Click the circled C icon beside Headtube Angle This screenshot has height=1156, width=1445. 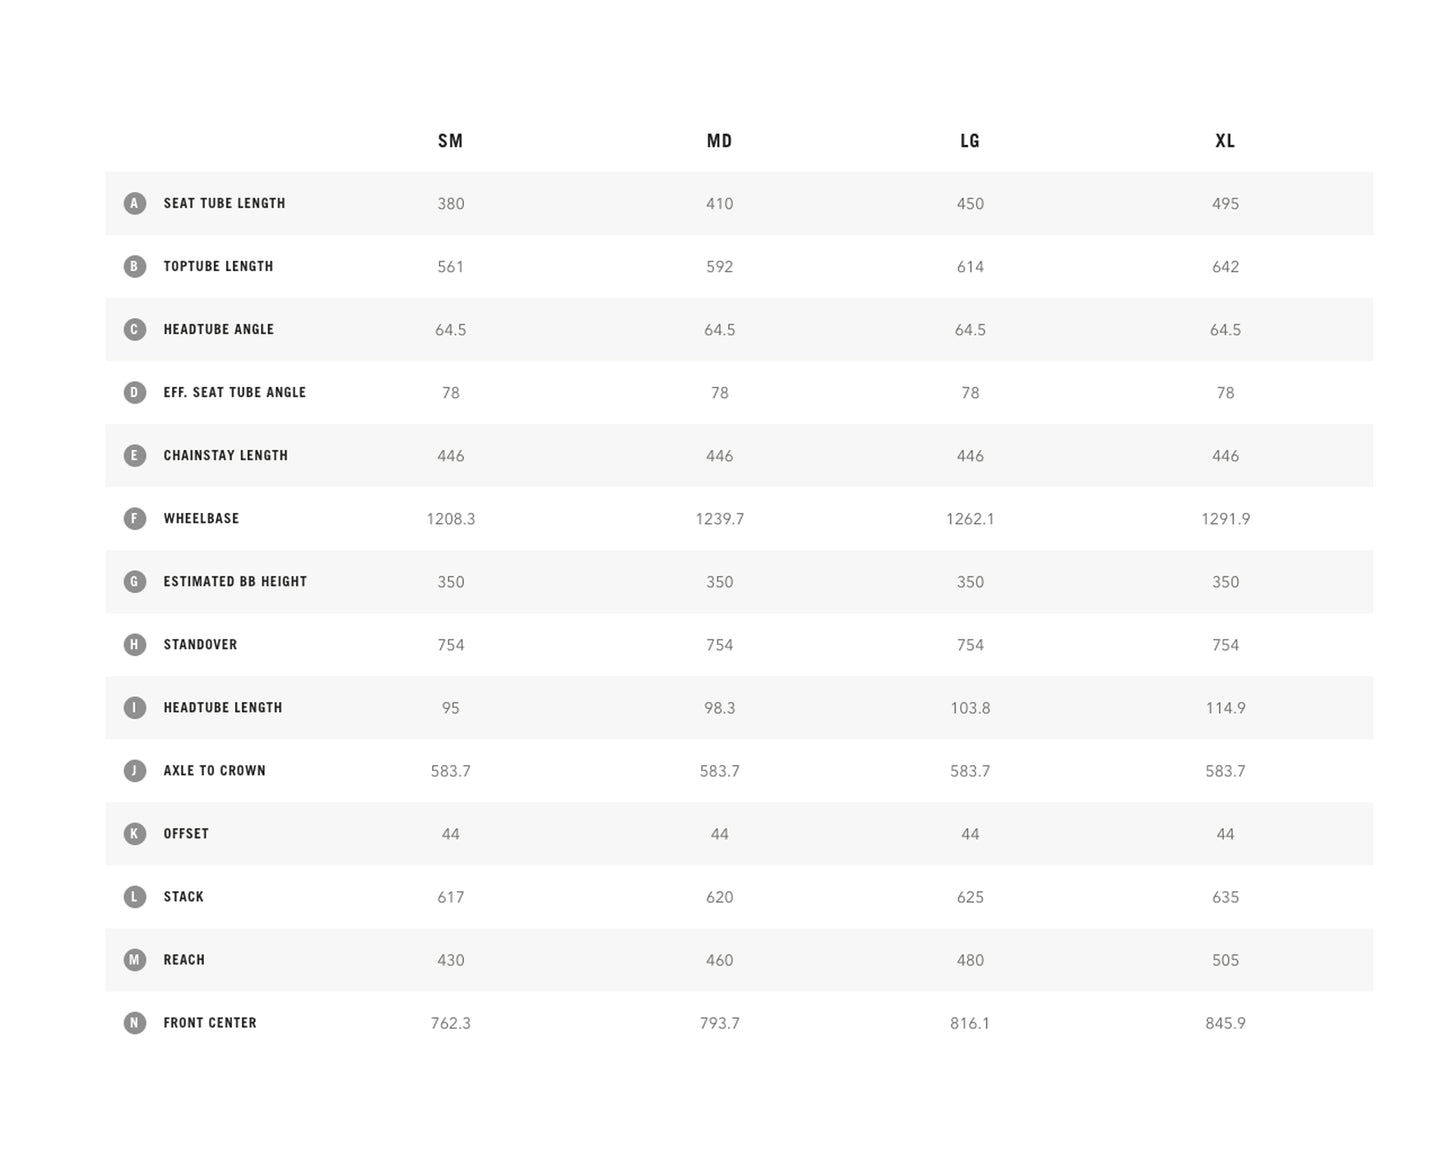(x=134, y=329)
